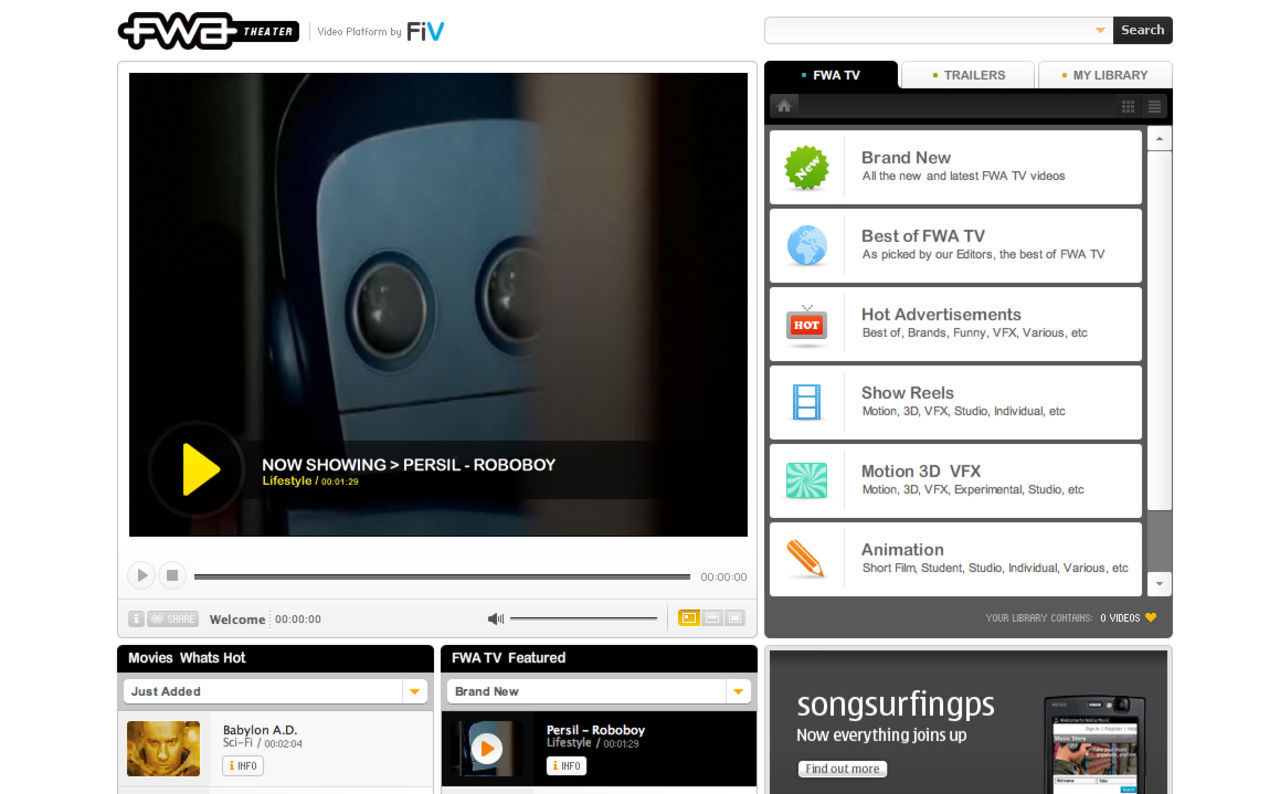Click the 'All the new and latest FWA TV videos' text
The width and height of the screenshot is (1280, 794).
pyautogui.click(x=964, y=176)
